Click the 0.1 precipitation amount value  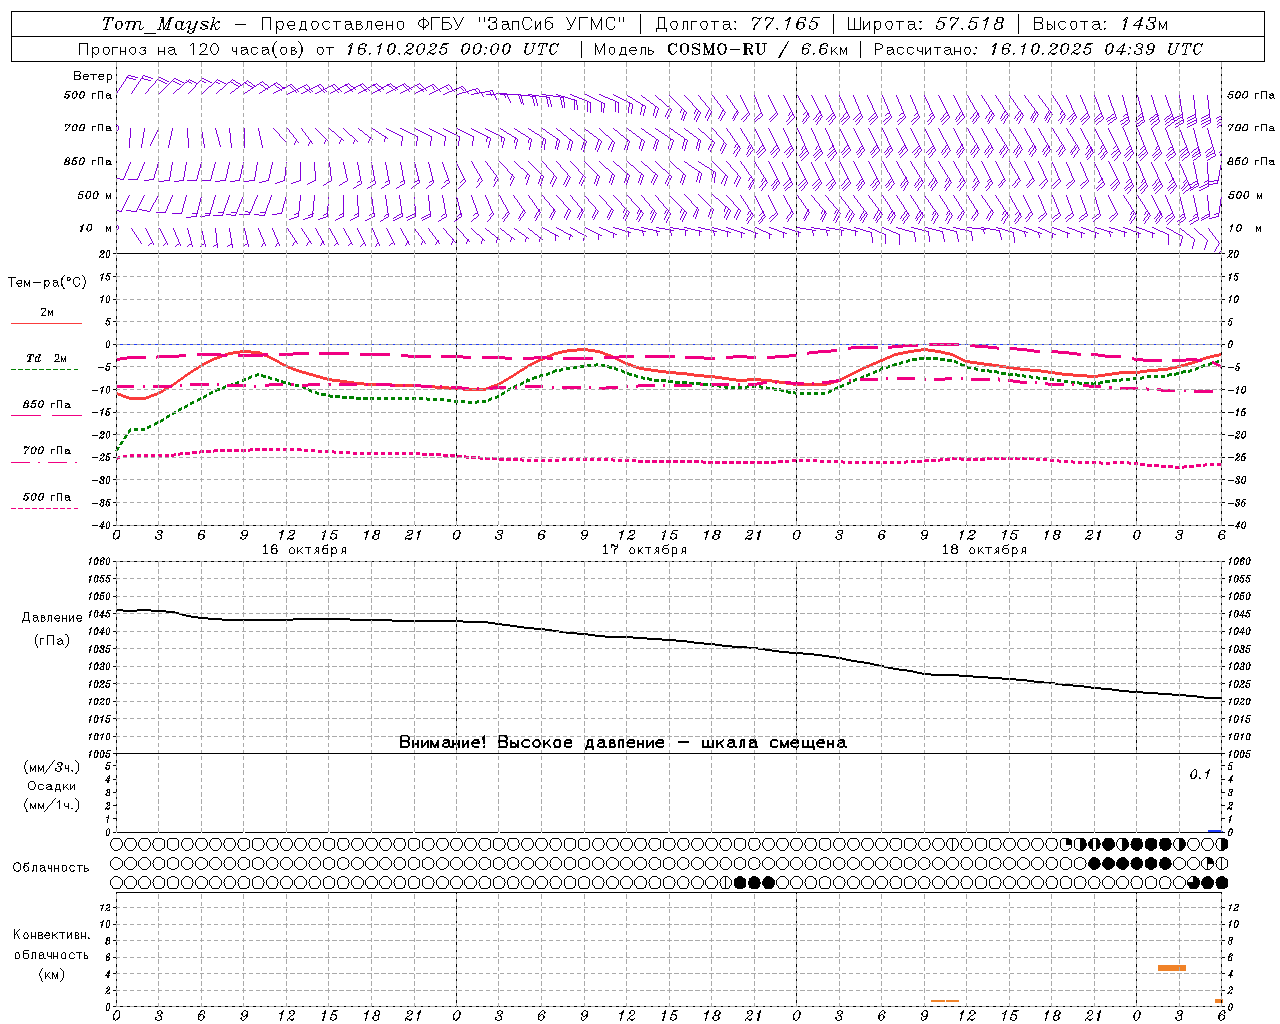(1200, 775)
